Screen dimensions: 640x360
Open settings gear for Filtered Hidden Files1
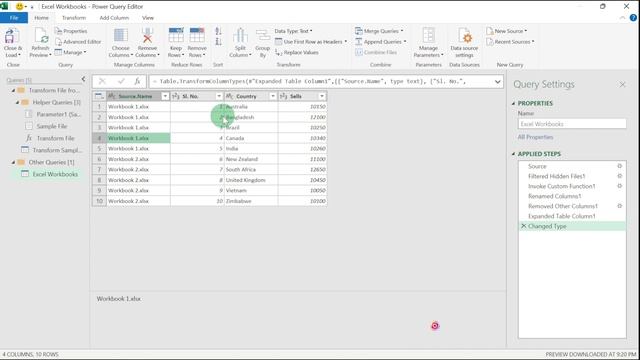620,176
